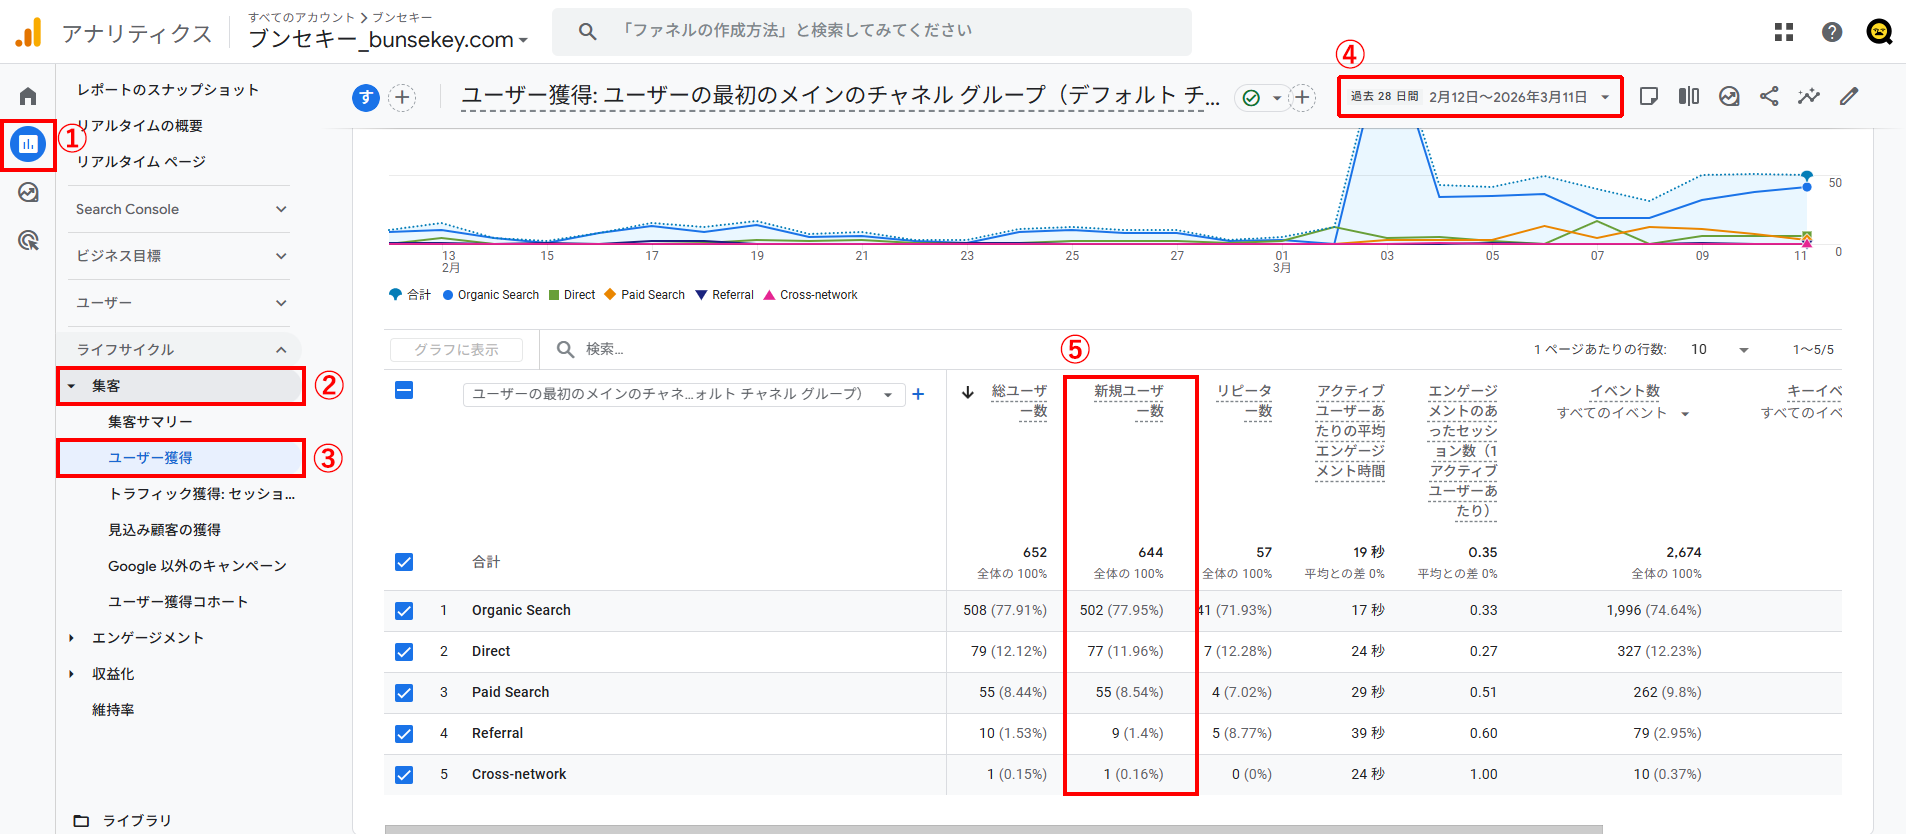This screenshot has height=834, width=1906.
Task: Uncheck the 合計 row checkbox
Action: coord(404,562)
